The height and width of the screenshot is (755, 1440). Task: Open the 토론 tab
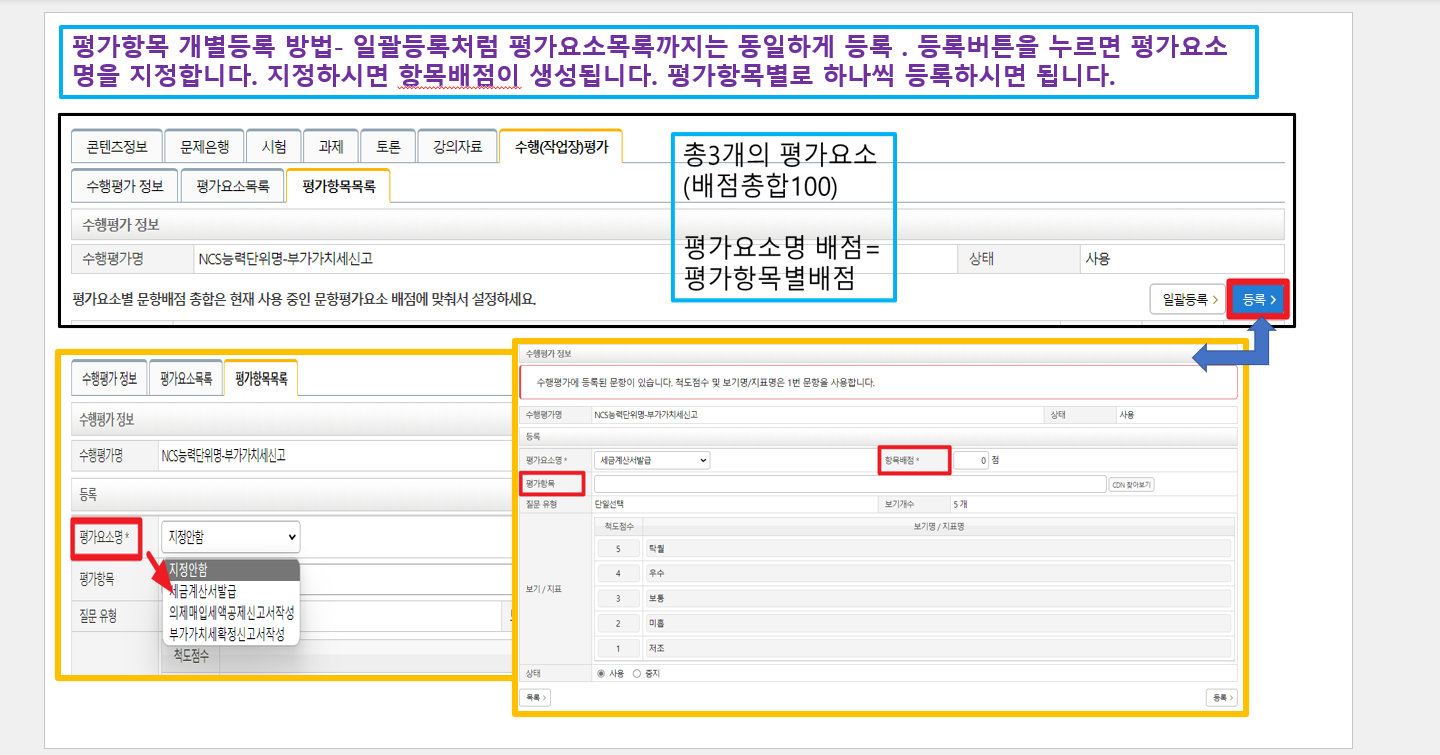[388, 147]
